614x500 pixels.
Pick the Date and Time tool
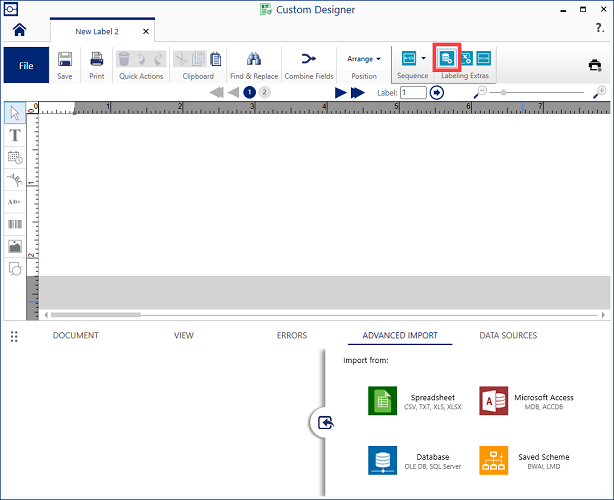point(15,156)
